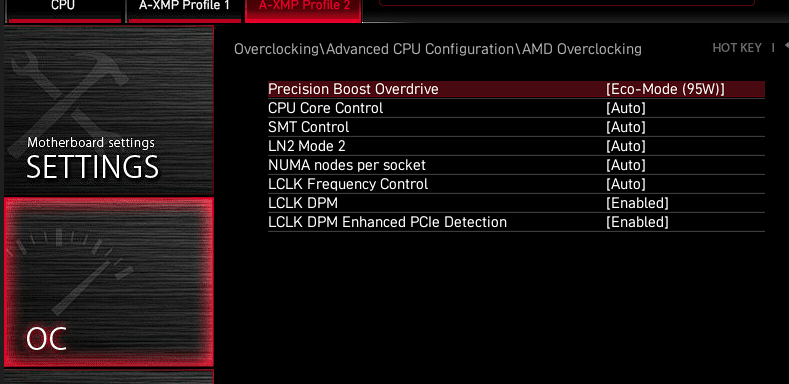This screenshot has width=789, height=384.
Task: Click the arrow icon beside HOT KEY
Action: pos(786,46)
